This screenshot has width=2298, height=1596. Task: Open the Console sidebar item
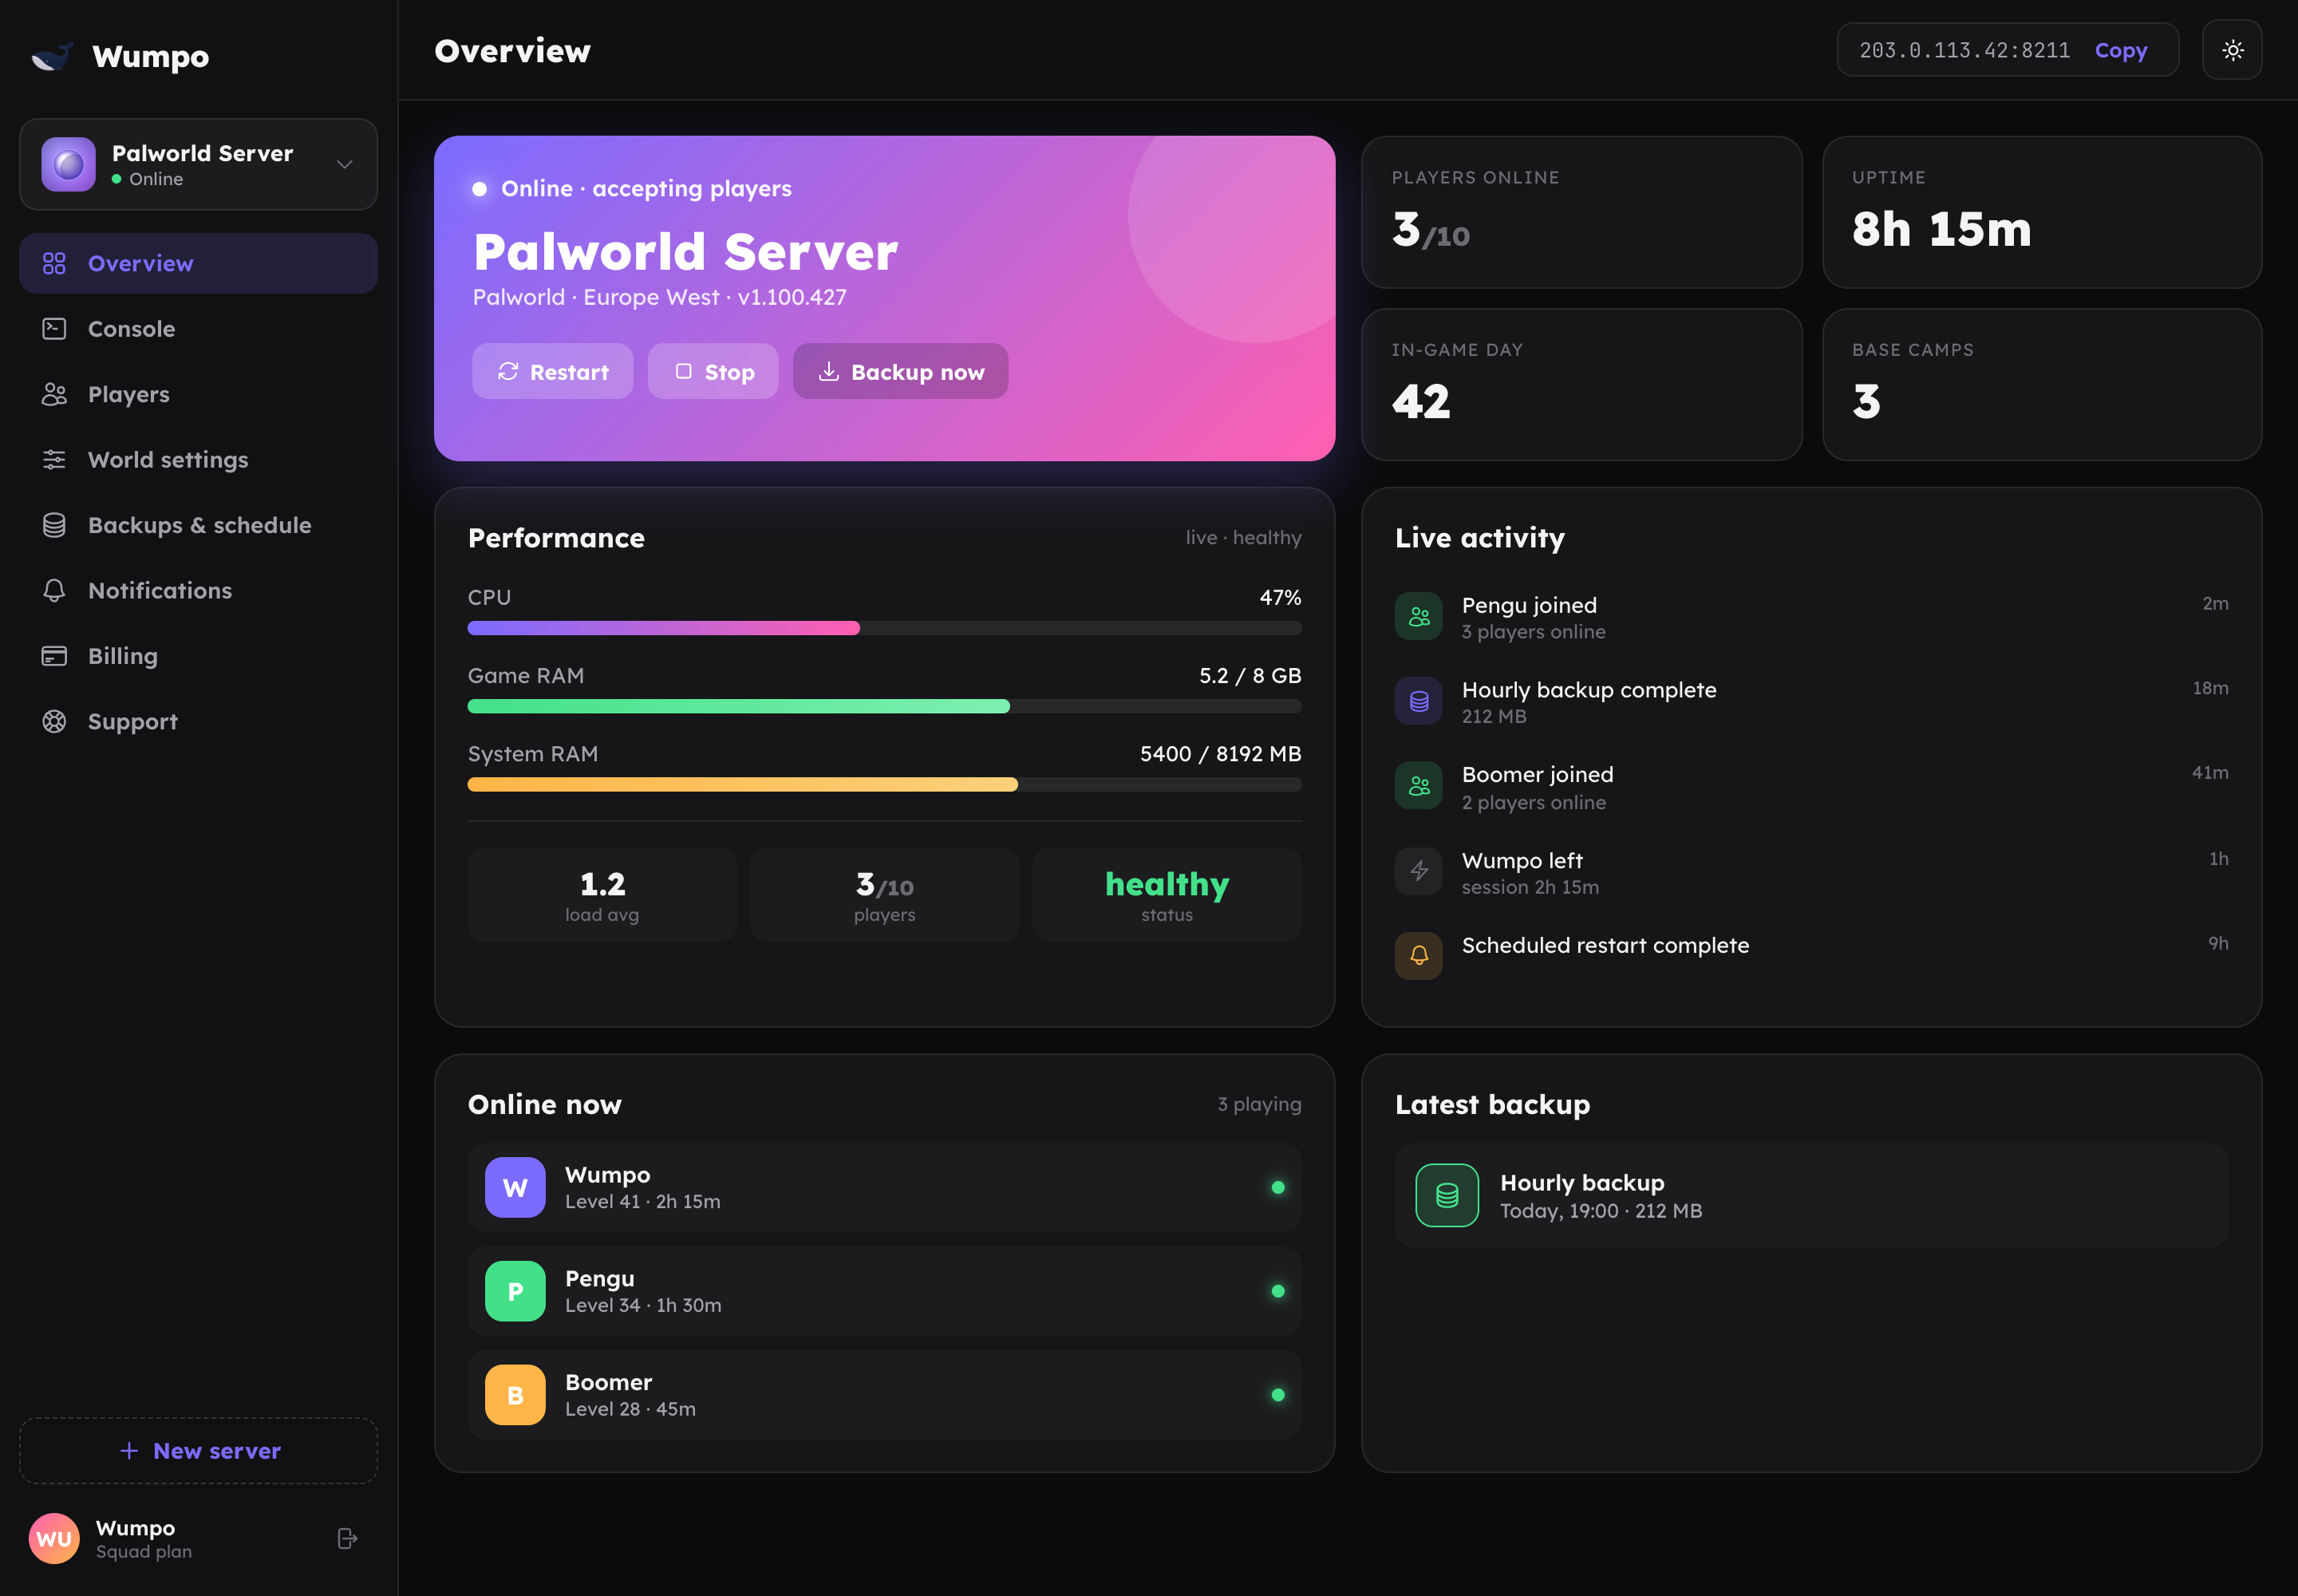(198, 329)
